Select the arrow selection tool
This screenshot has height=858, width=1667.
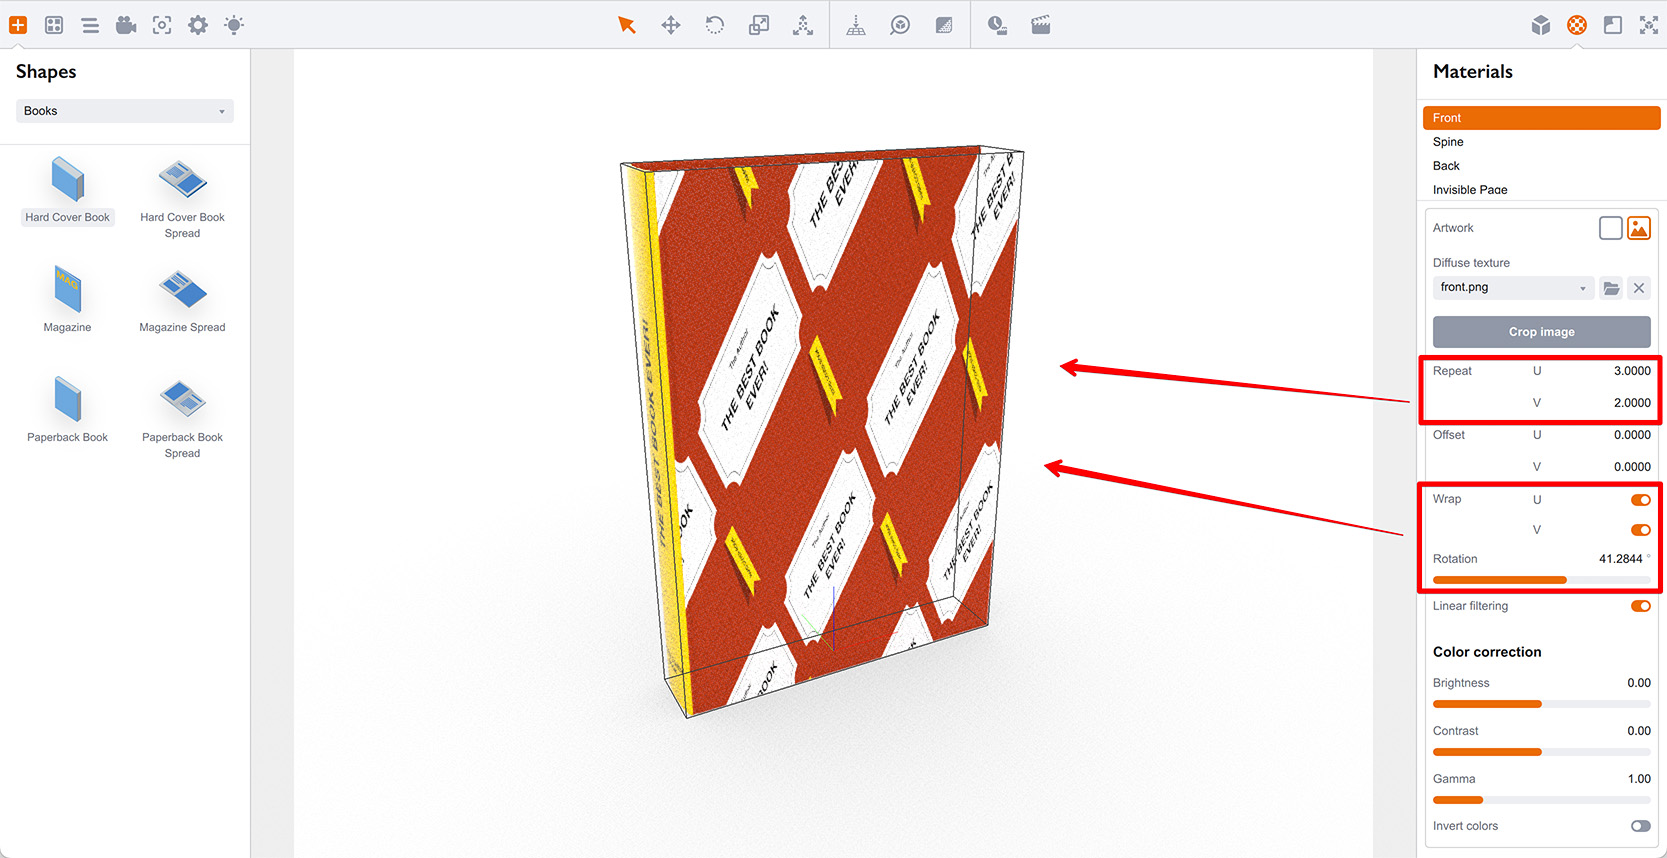pos(627,25)
